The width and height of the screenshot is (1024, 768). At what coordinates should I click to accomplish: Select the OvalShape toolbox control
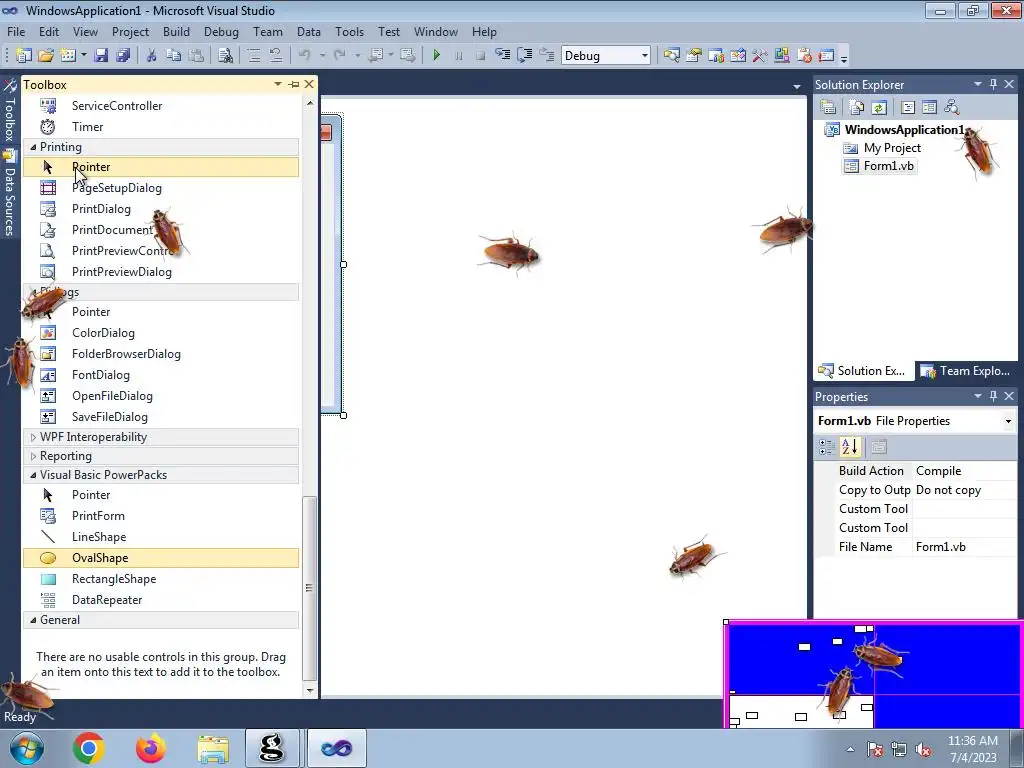point(161,558)
